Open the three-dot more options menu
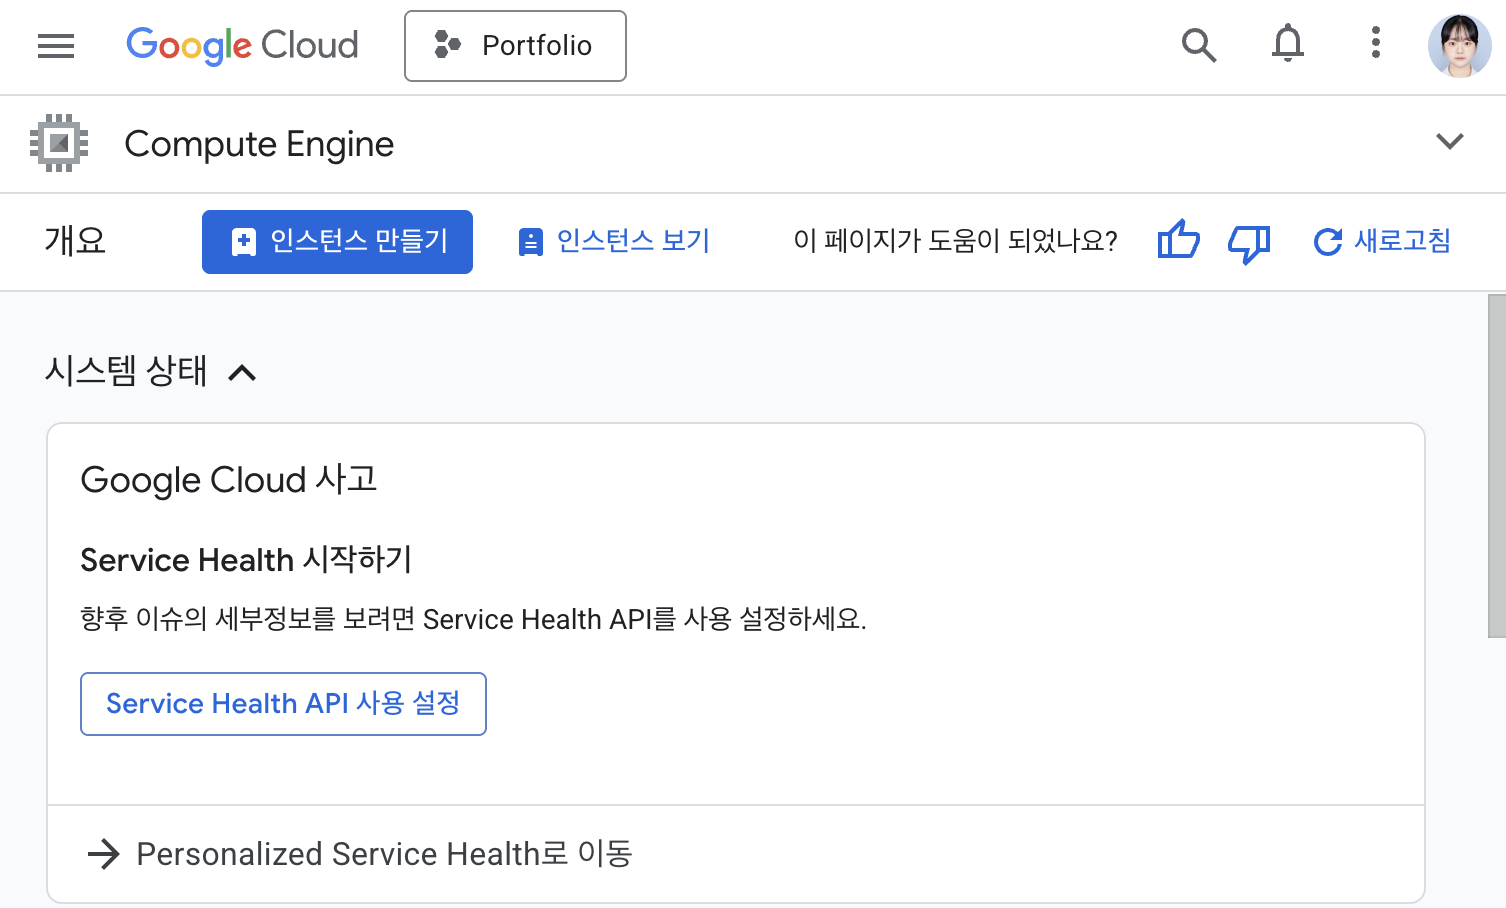 (x=1376, y=42)
